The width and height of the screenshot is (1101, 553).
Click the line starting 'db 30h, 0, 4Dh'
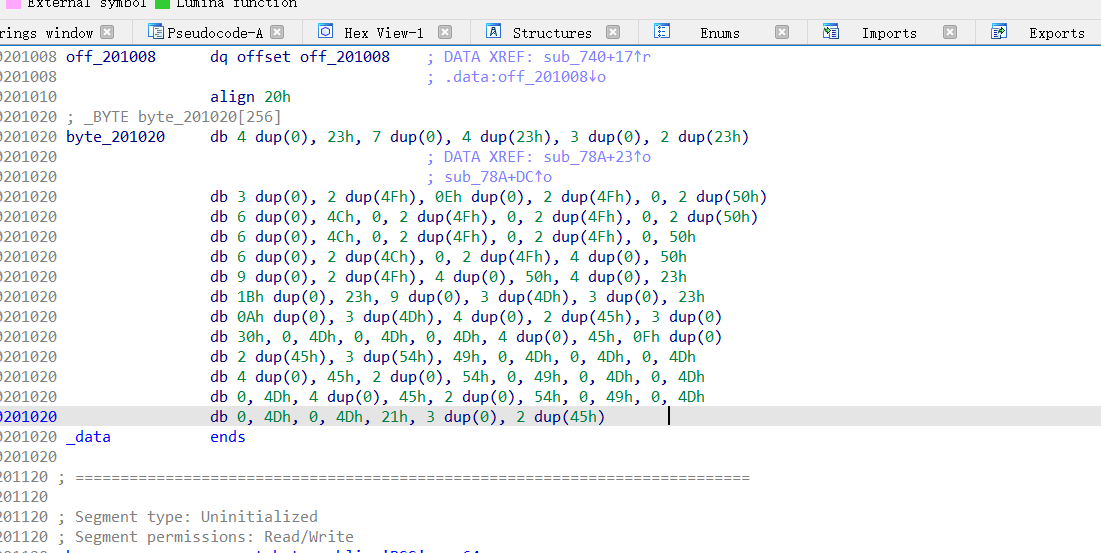[466, 338]
